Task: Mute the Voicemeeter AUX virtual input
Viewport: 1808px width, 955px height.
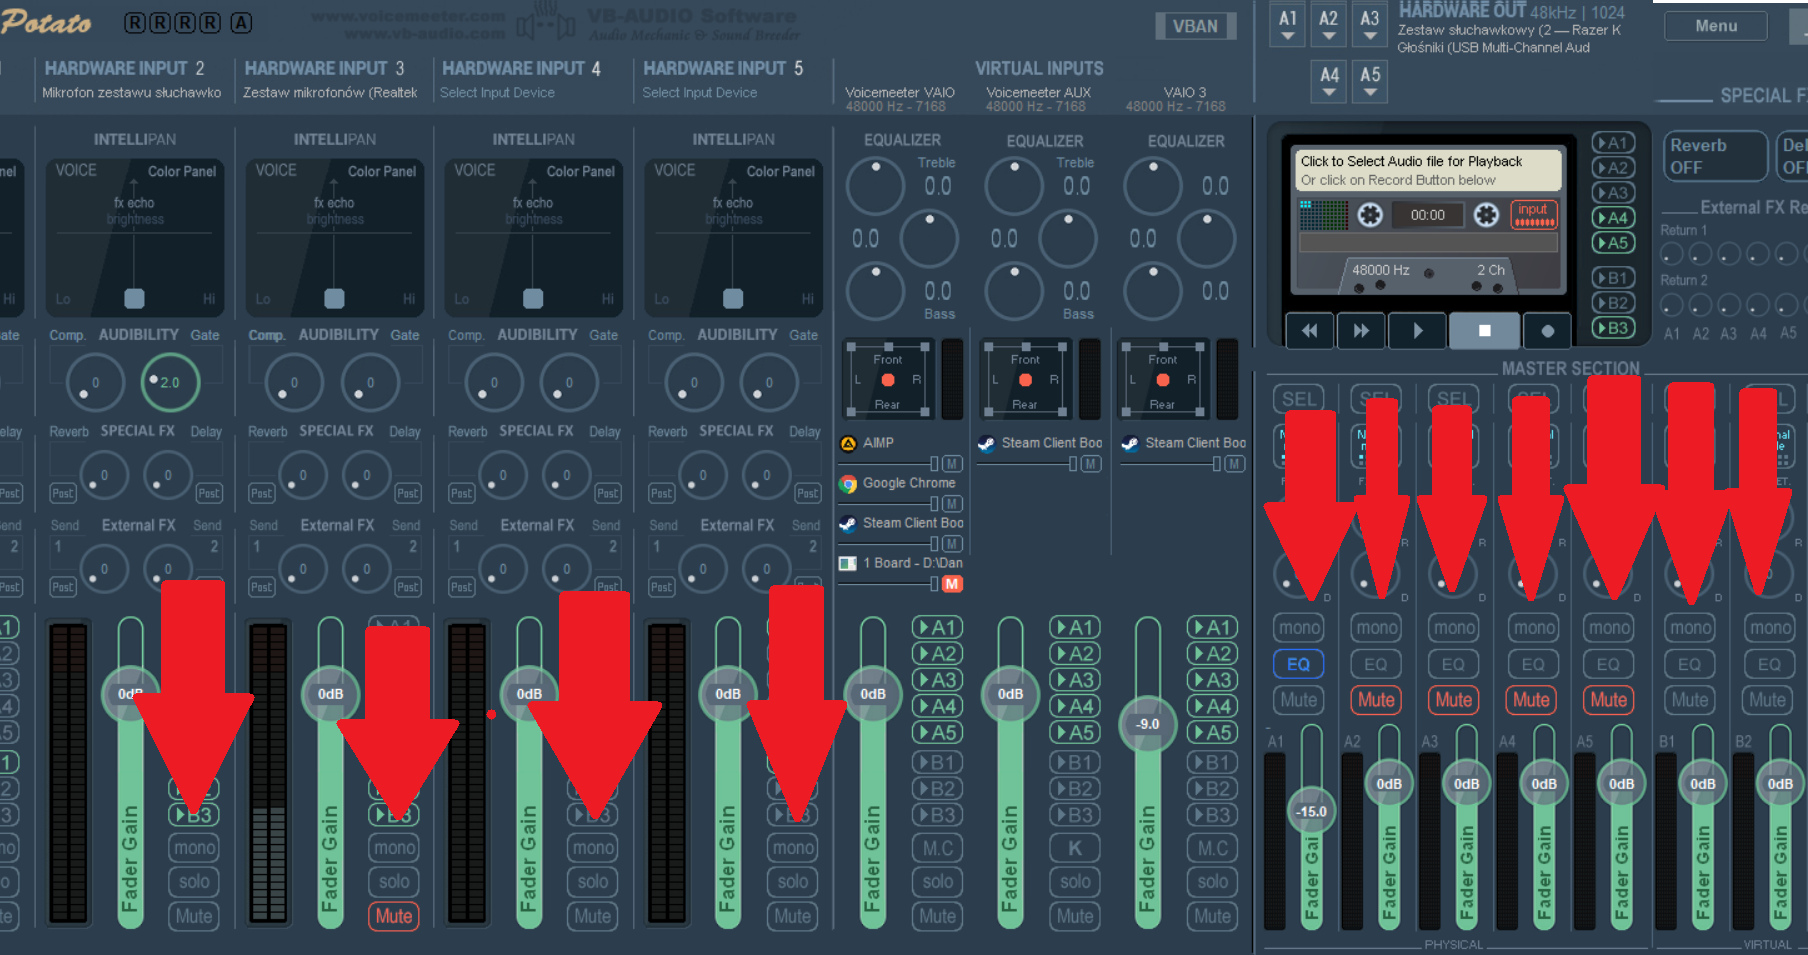Action: (x=1075, y=916)
